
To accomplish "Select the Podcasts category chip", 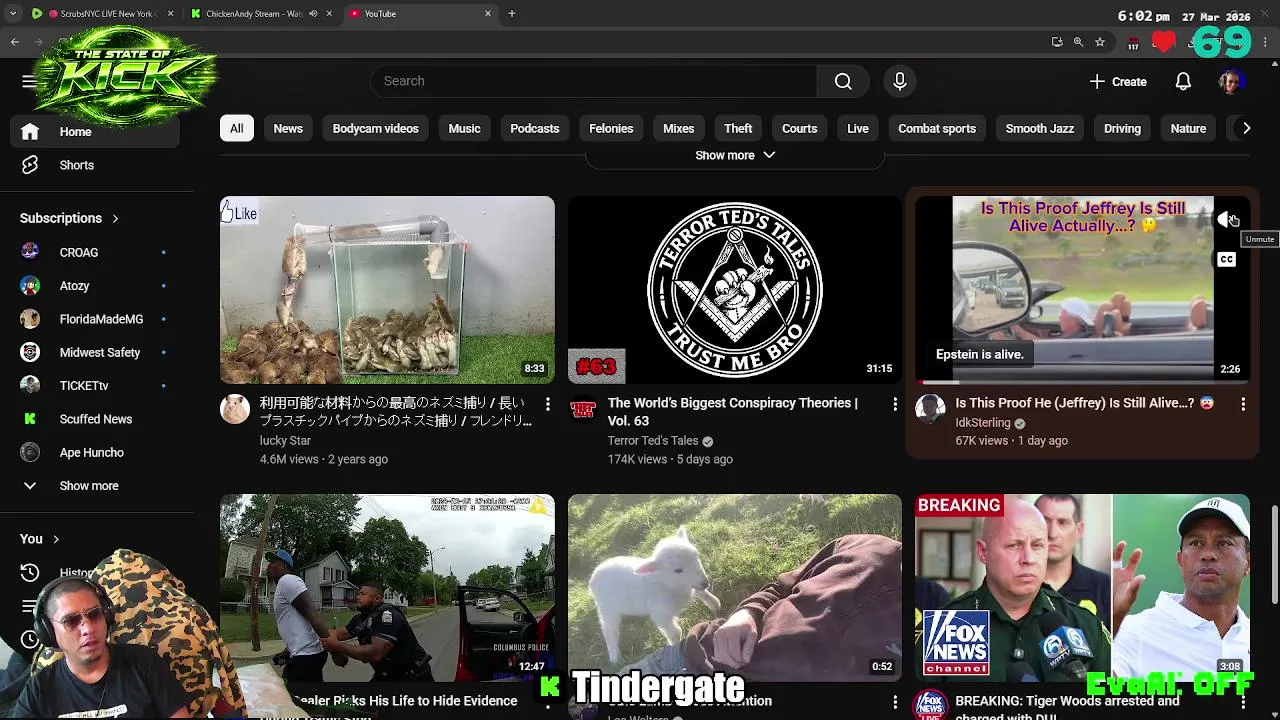I will (535, 128).
